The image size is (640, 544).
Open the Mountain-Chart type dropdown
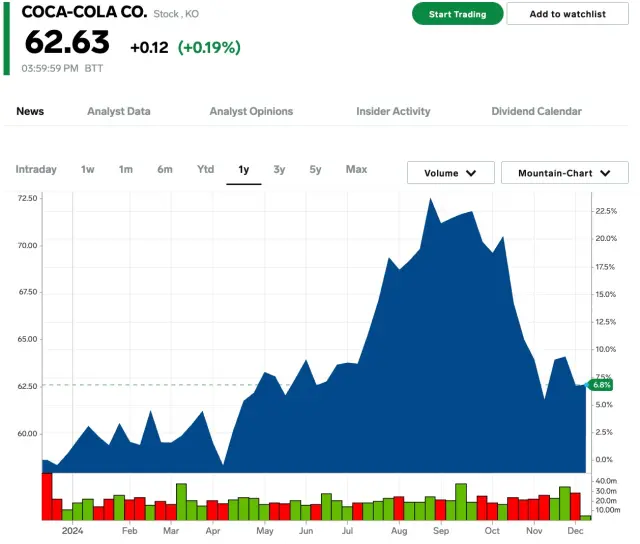coord(564,173)
